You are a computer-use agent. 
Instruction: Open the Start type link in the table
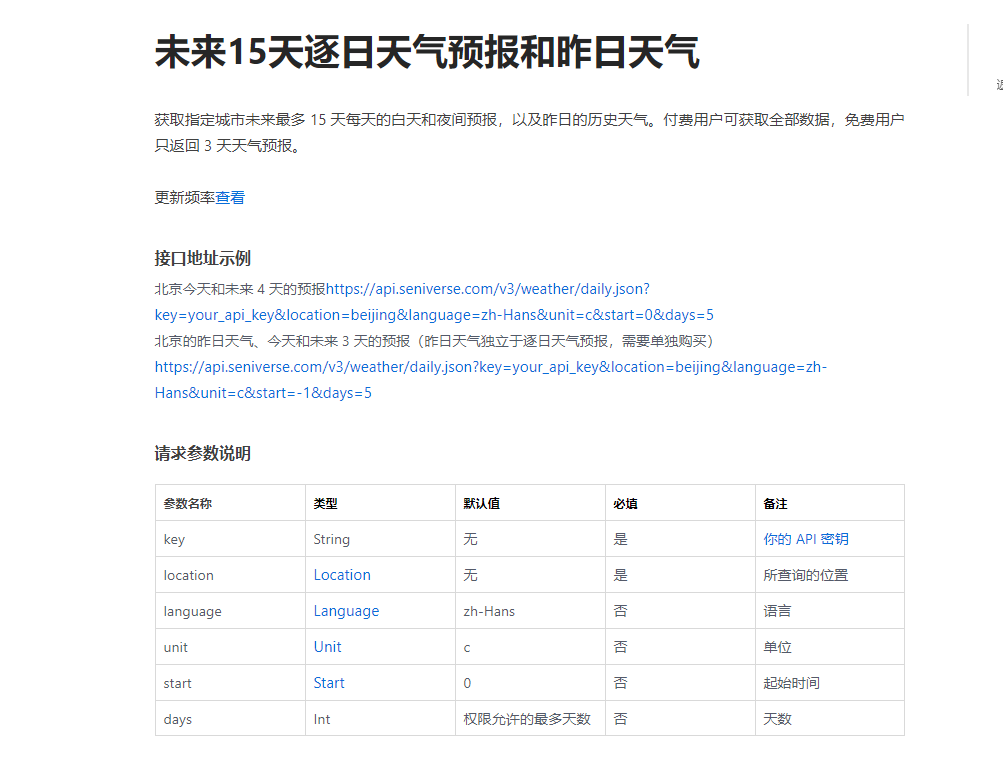pyautogui.click(x=329, y=682)
